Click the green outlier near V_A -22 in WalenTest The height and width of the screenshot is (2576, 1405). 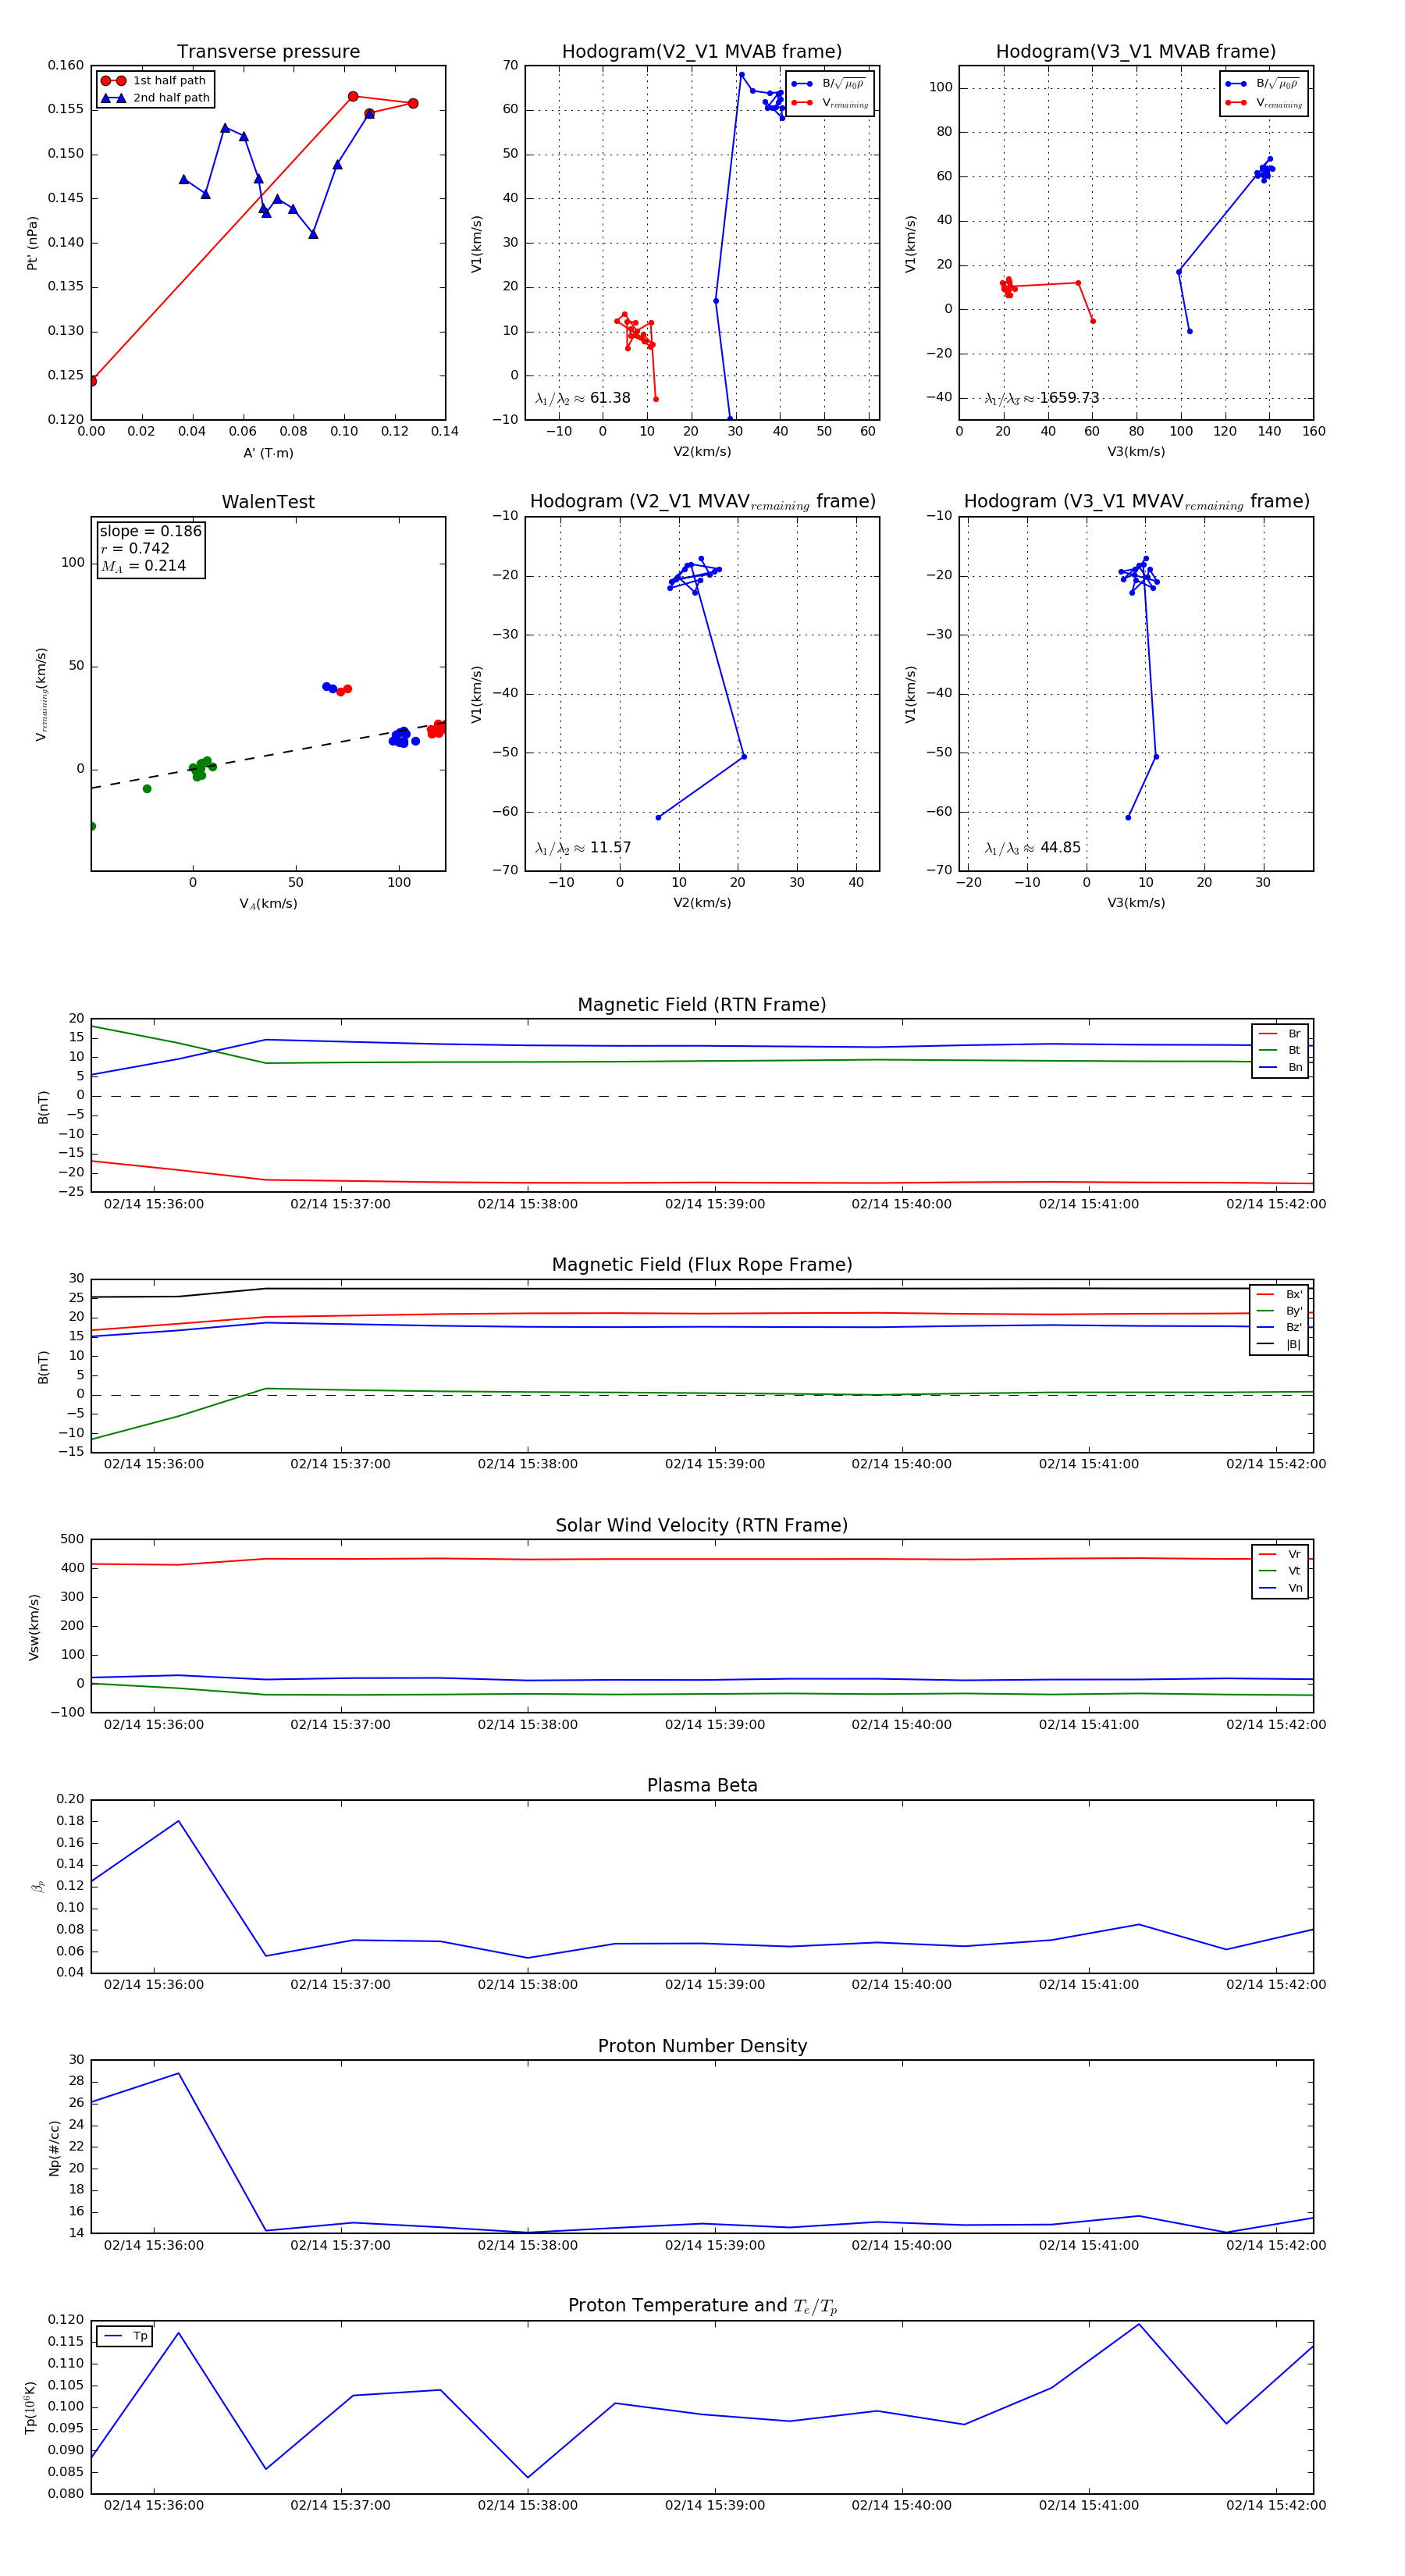(x=147, y=789)
